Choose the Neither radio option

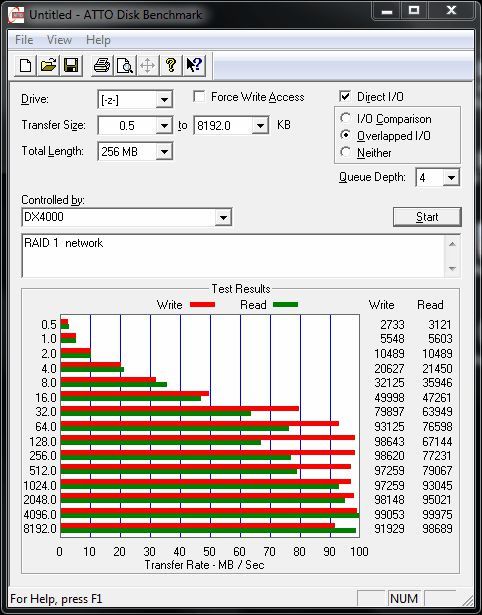(346, 152)
